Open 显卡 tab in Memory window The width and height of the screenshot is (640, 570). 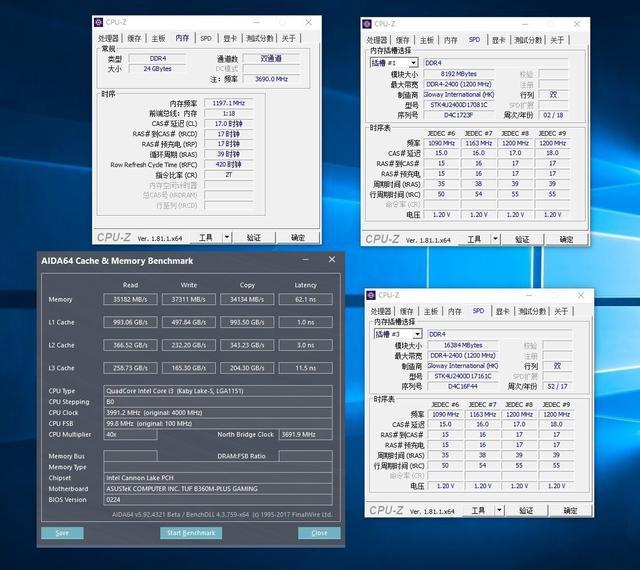(230, 38)
